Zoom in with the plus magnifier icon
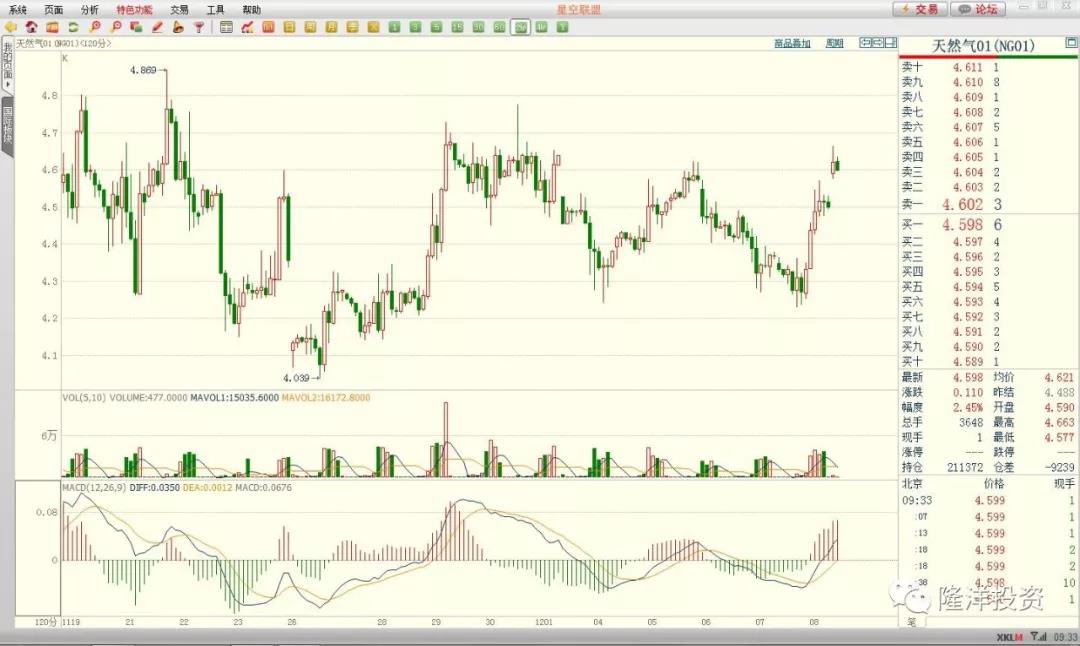This screenshot has height=646, width=1080. (x=94, y=27)
